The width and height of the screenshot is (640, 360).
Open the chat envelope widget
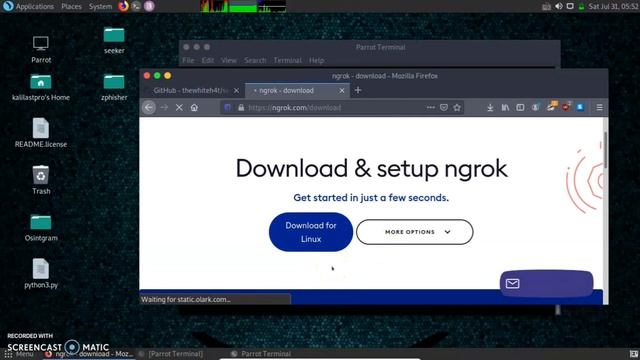pos(546,283)
